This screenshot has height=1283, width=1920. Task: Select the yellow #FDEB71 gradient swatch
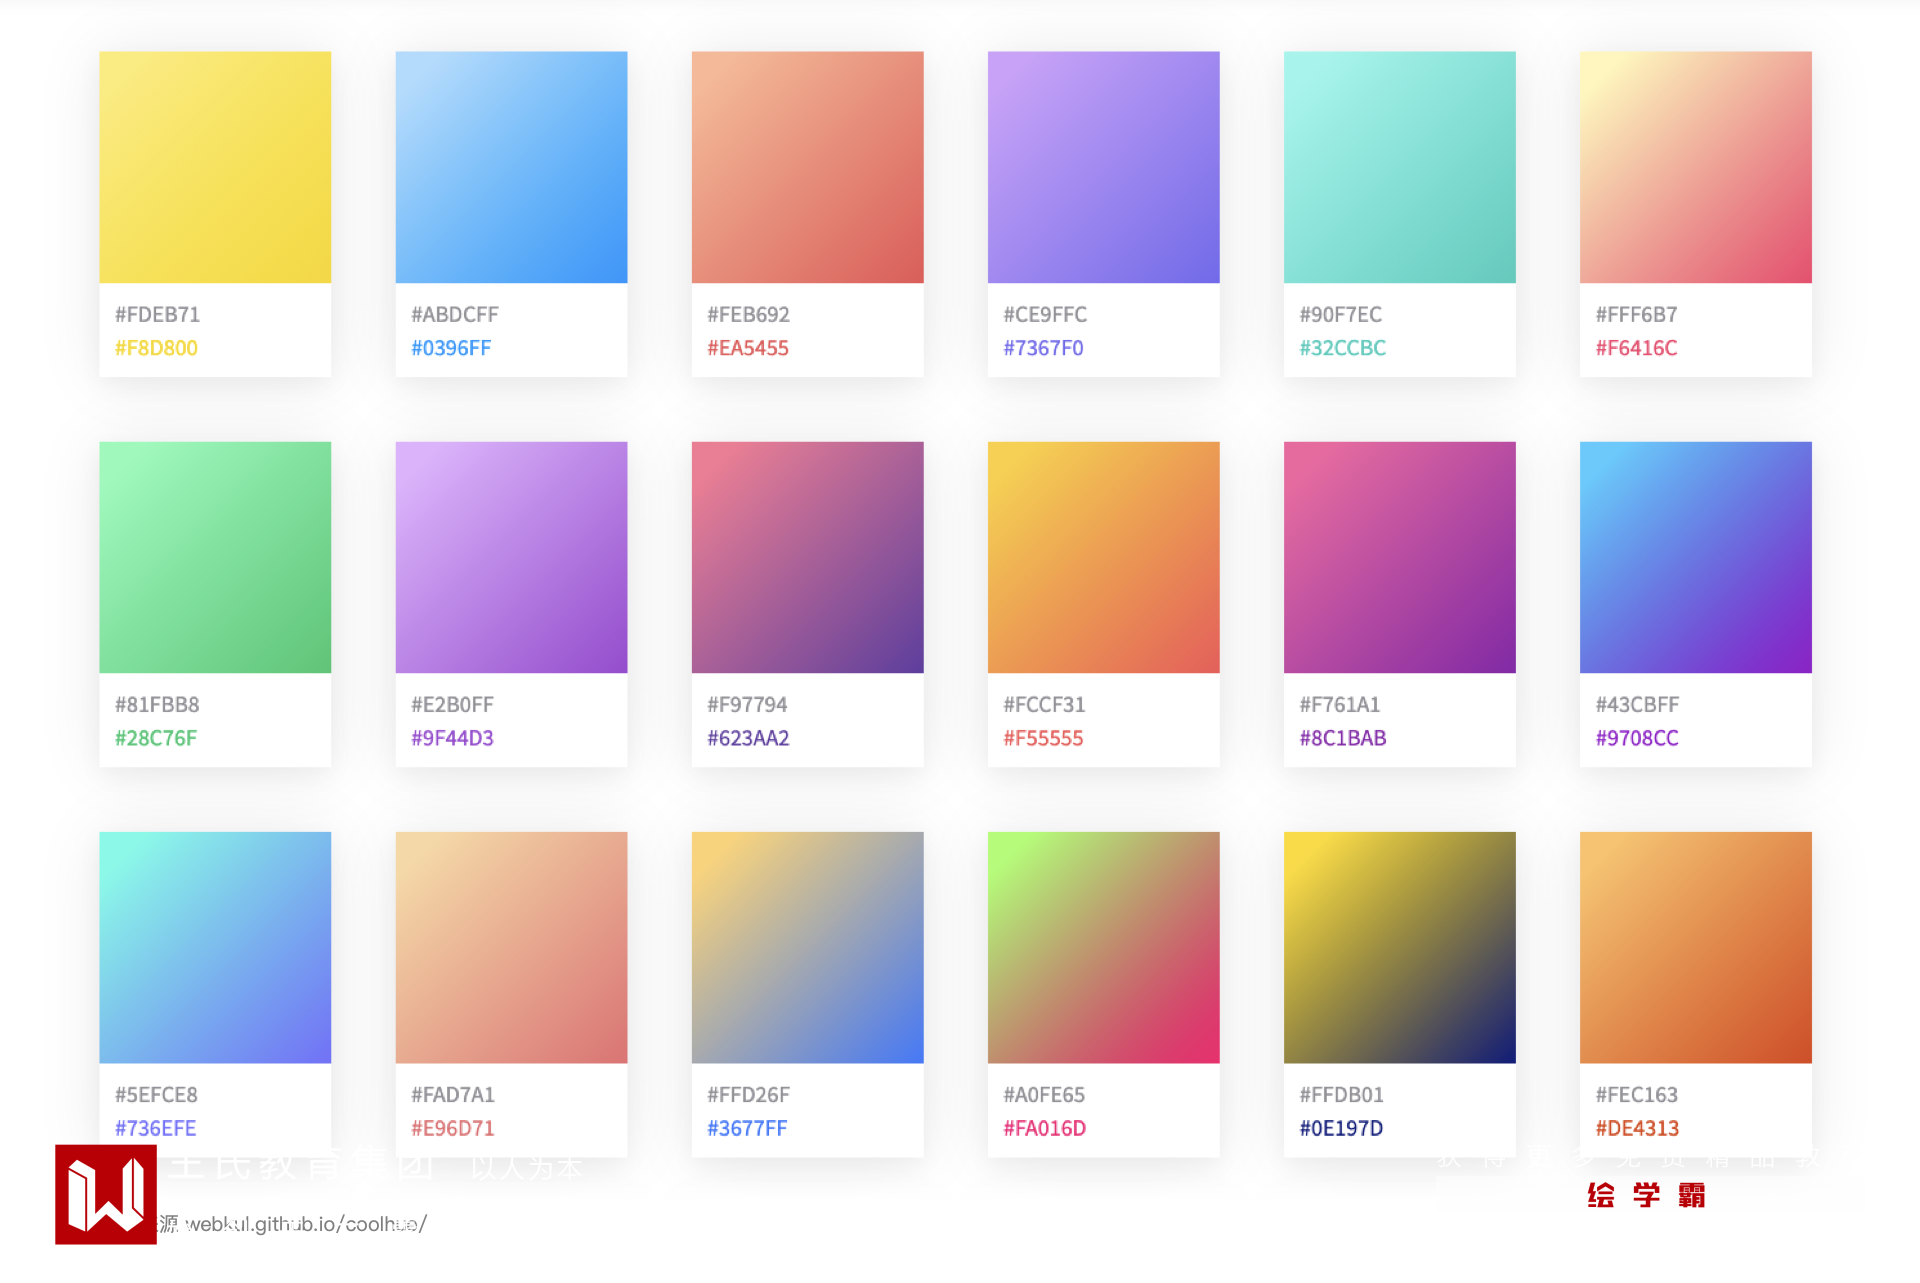coord(215,167)
